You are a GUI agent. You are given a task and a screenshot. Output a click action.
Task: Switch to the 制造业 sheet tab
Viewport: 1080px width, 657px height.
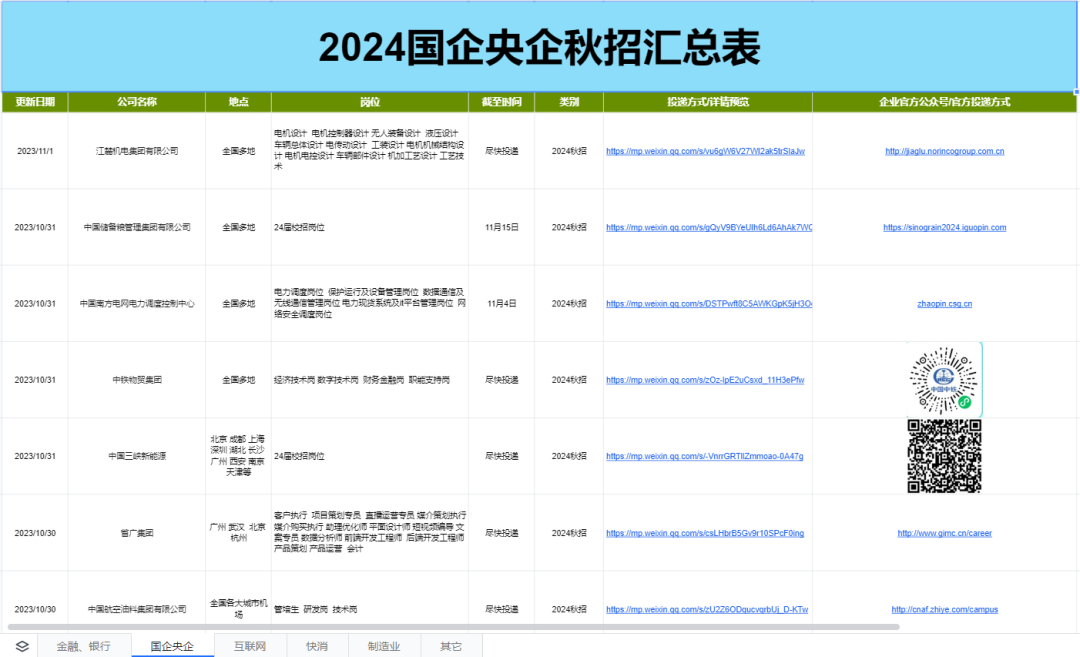click(x=384, y=646)
